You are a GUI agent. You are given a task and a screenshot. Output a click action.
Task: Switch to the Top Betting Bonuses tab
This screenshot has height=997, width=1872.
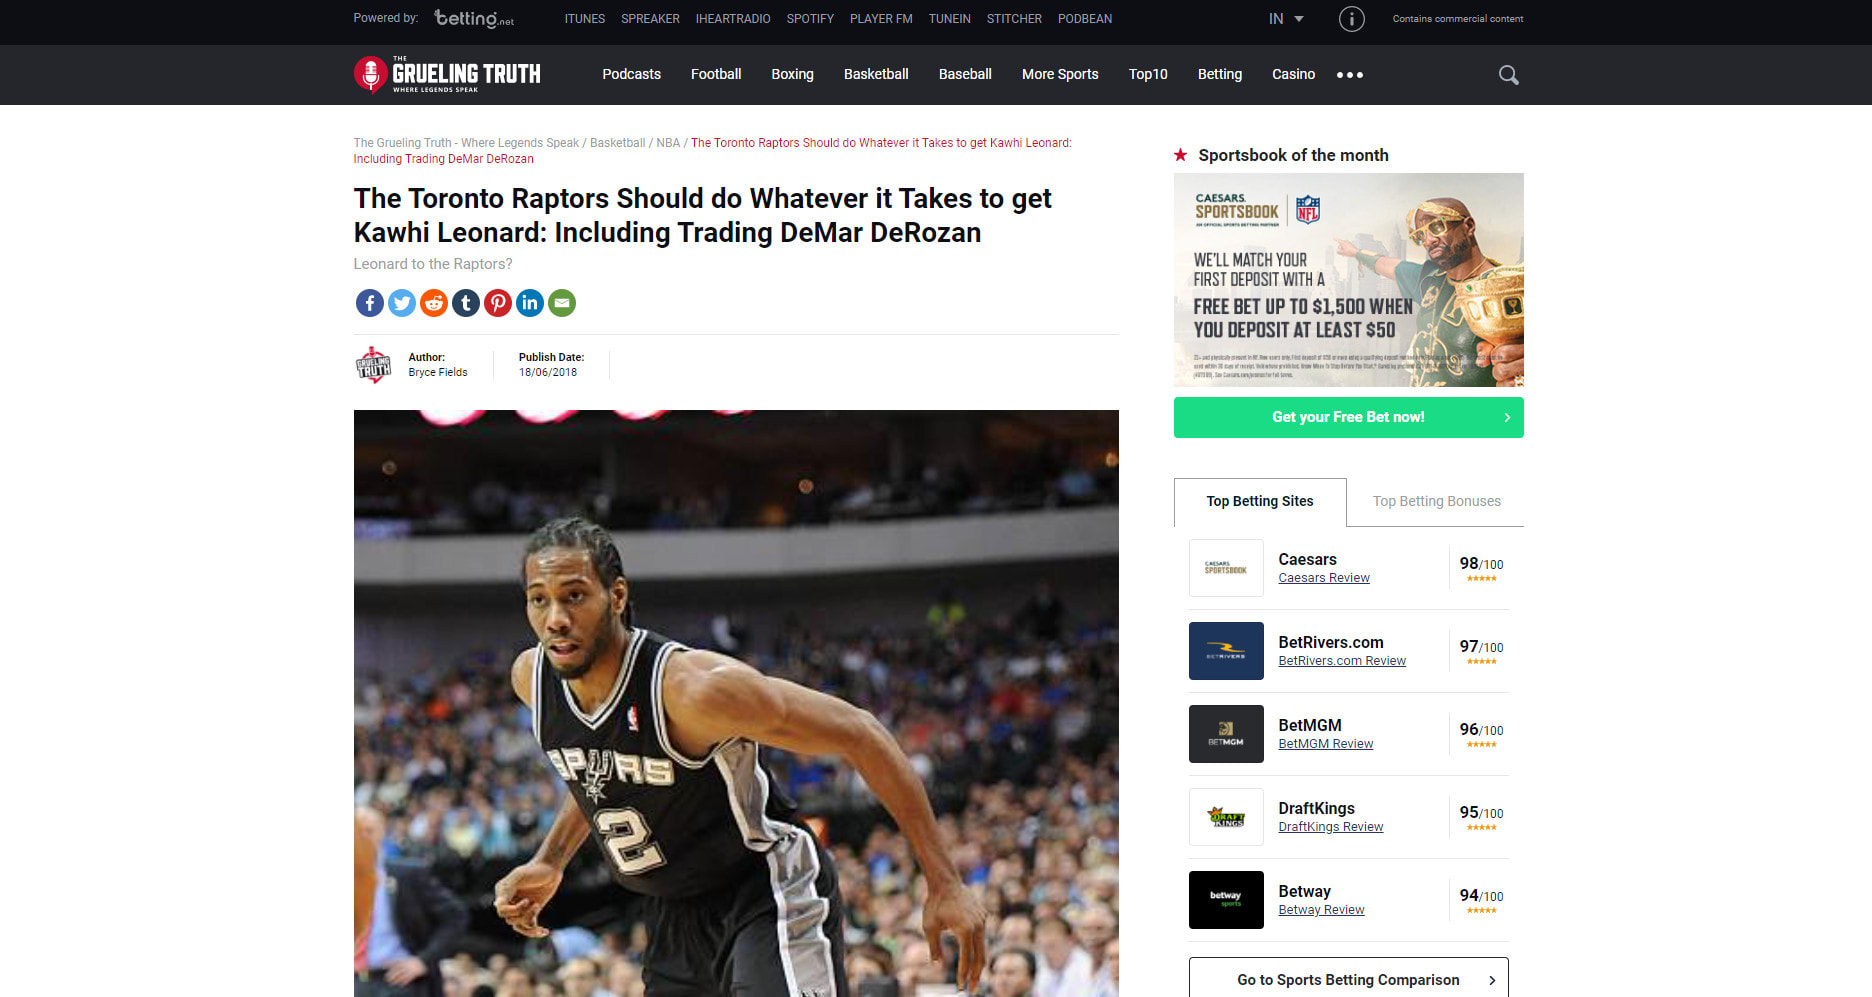[x=1436, y=501]
